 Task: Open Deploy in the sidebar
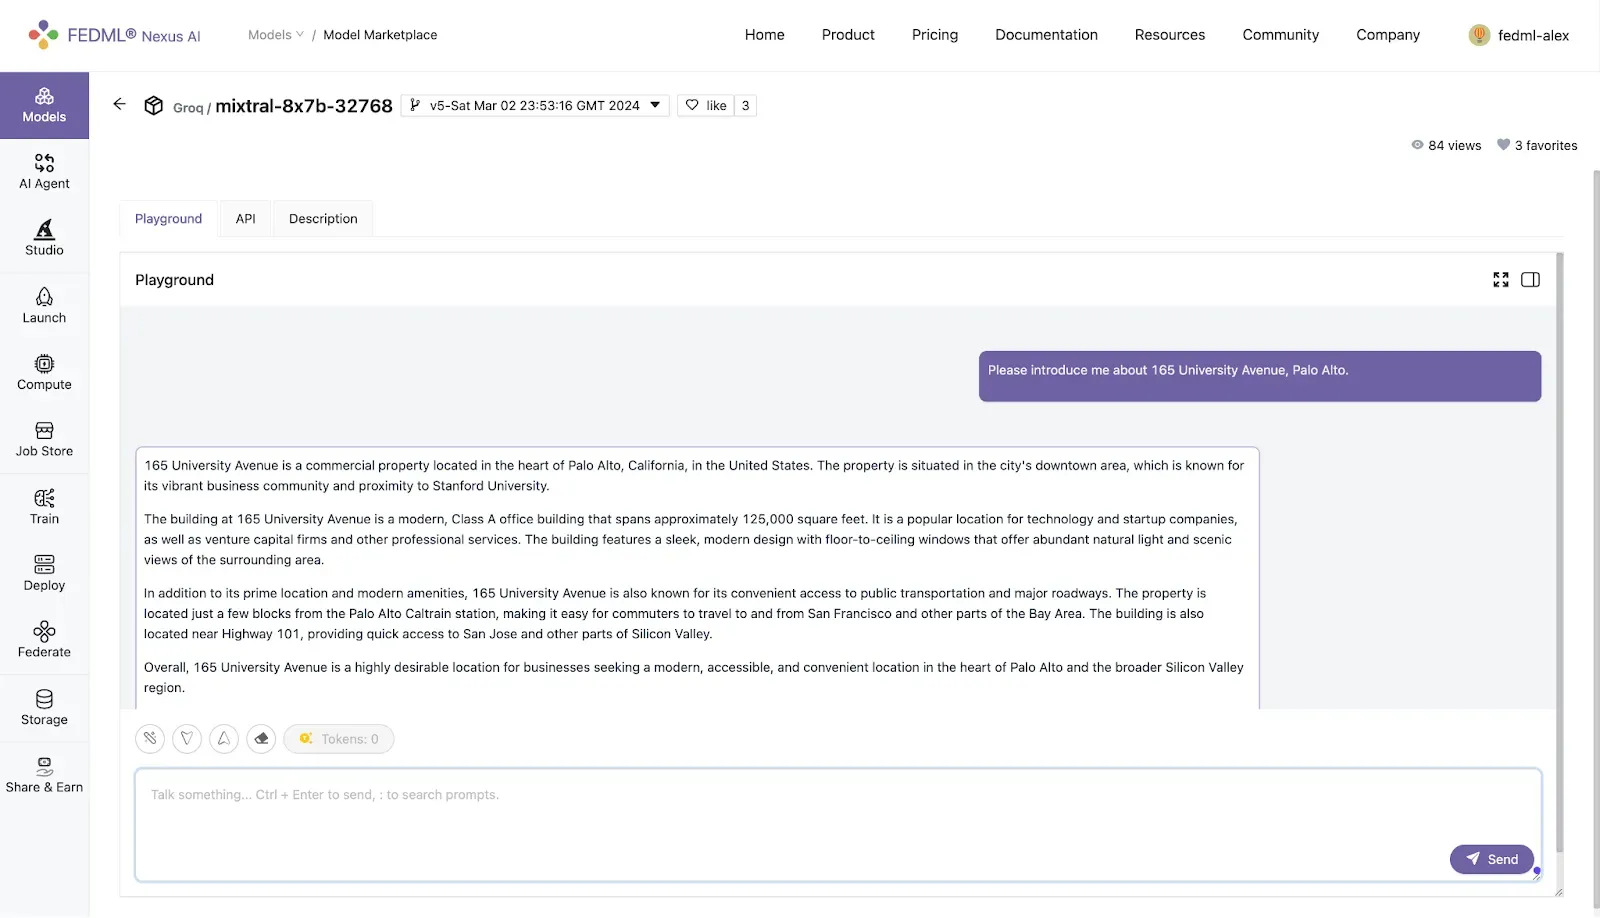(x=44, y=574)
